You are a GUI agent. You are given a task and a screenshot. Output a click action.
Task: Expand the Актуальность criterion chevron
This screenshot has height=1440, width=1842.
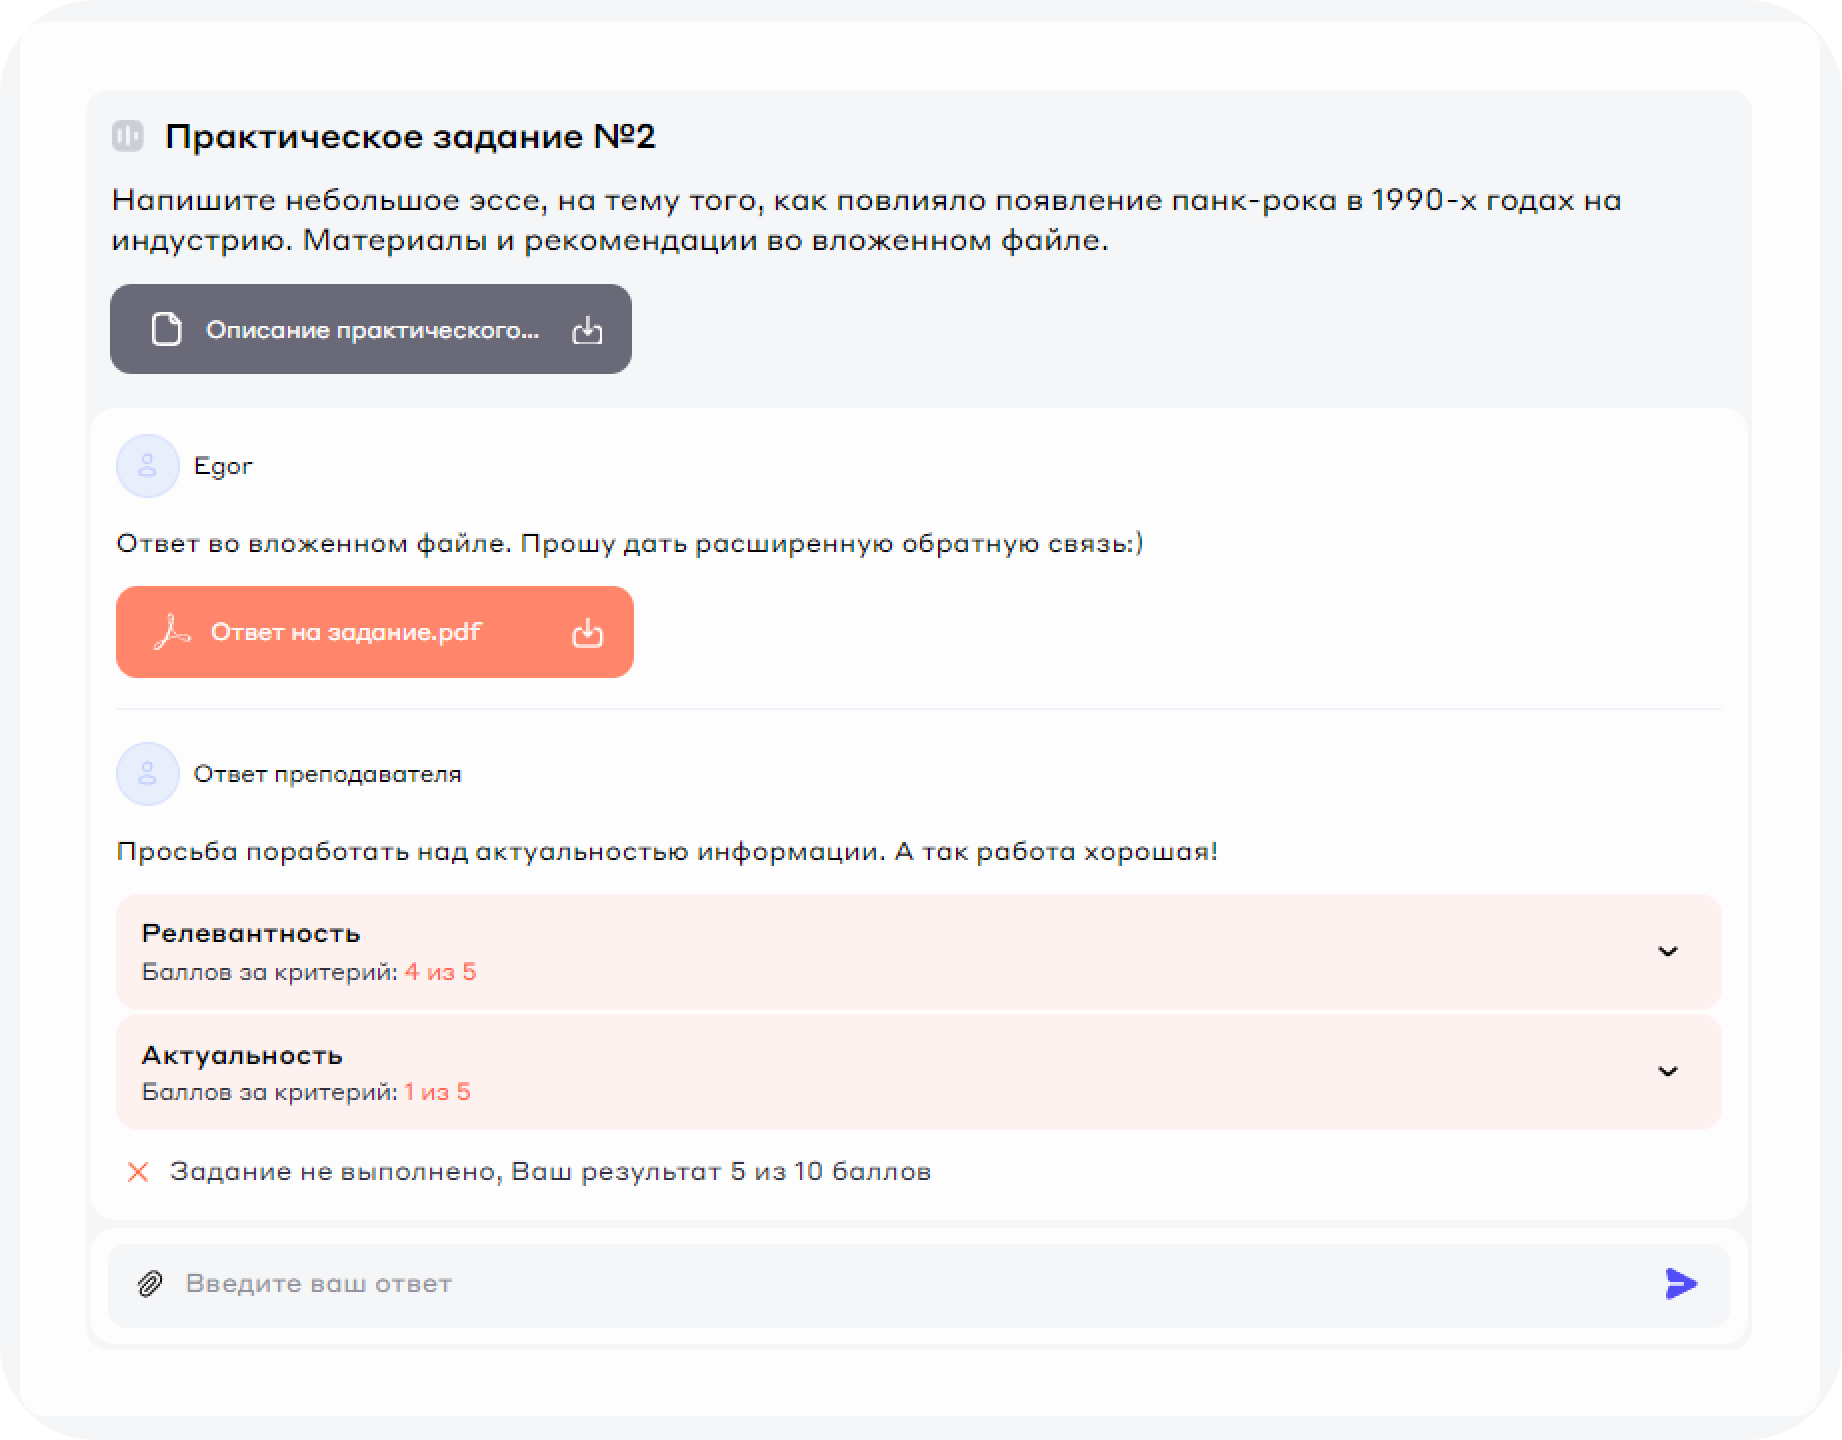pyautogui.click(x=1667, y=1071)
